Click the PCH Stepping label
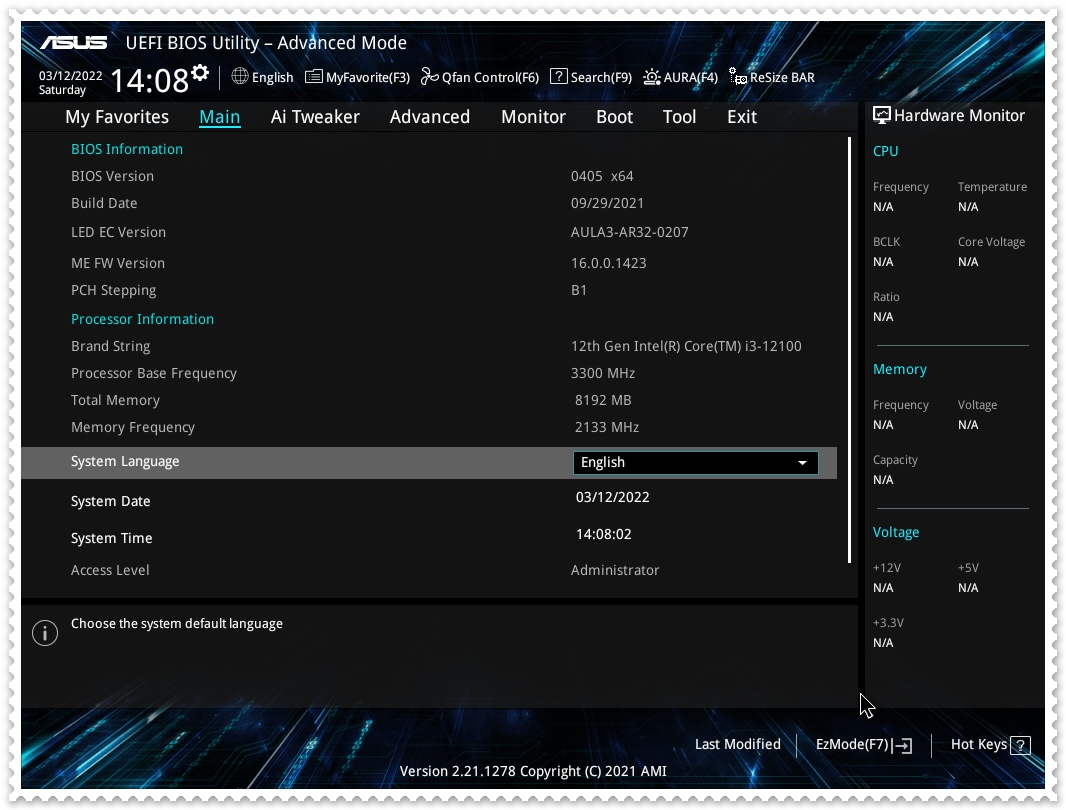 (114, 290)
